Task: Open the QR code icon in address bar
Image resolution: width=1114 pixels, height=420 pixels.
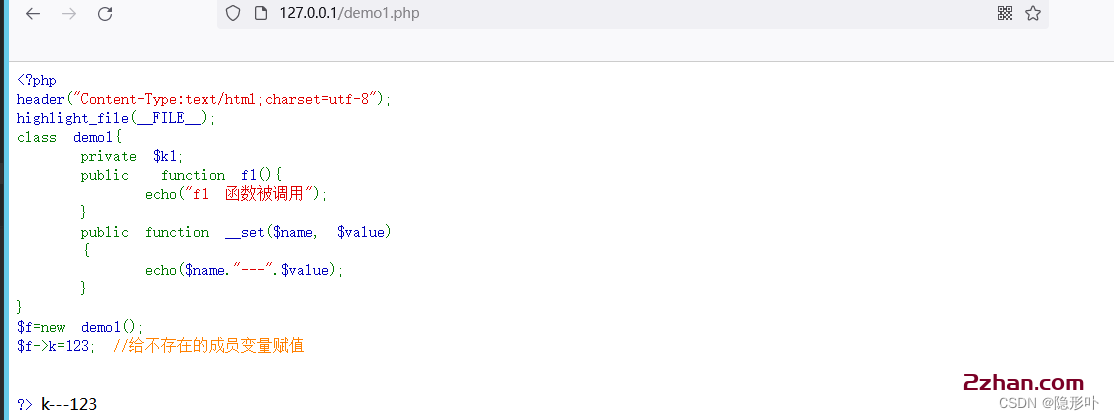Action: tap(1005, 14)
